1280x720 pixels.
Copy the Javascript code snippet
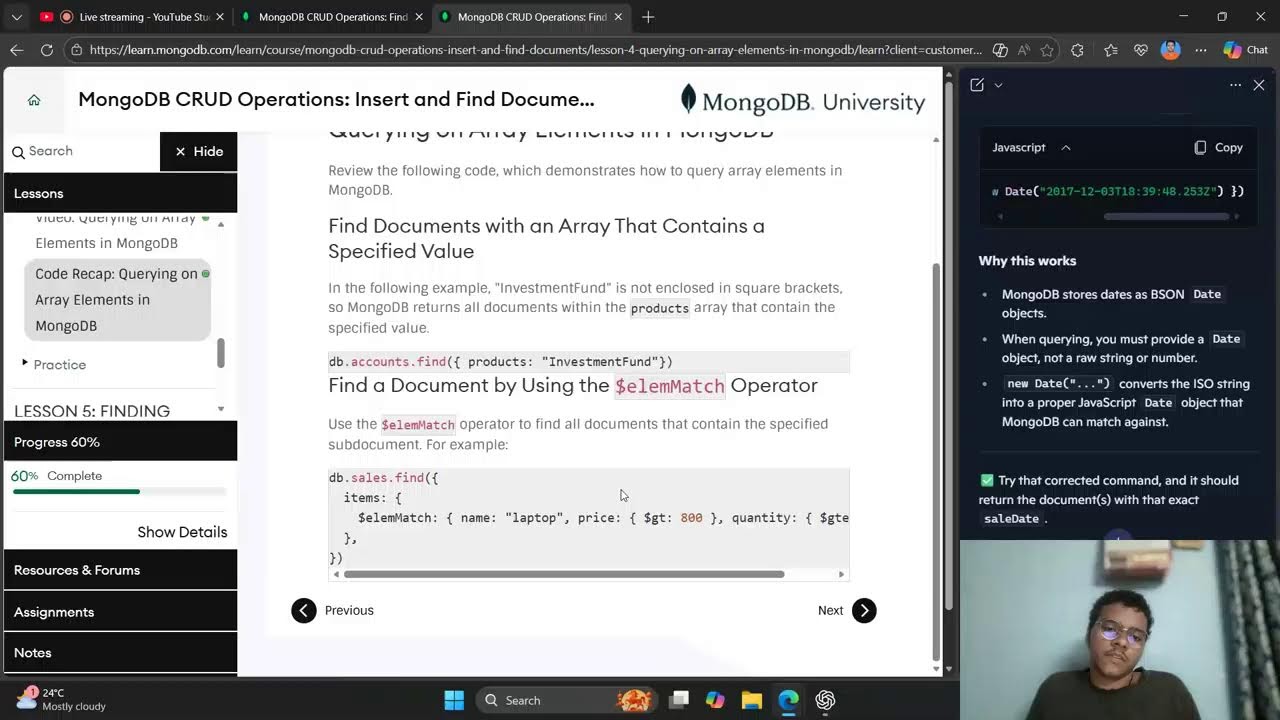(x=1218, y=147)
